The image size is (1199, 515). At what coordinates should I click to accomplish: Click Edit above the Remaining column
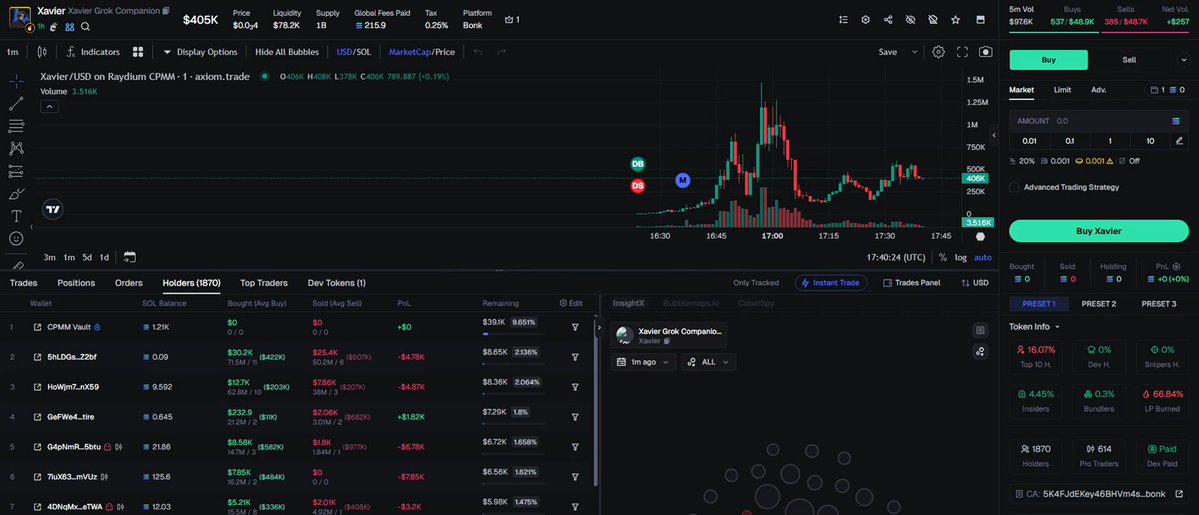coord(571,303)
